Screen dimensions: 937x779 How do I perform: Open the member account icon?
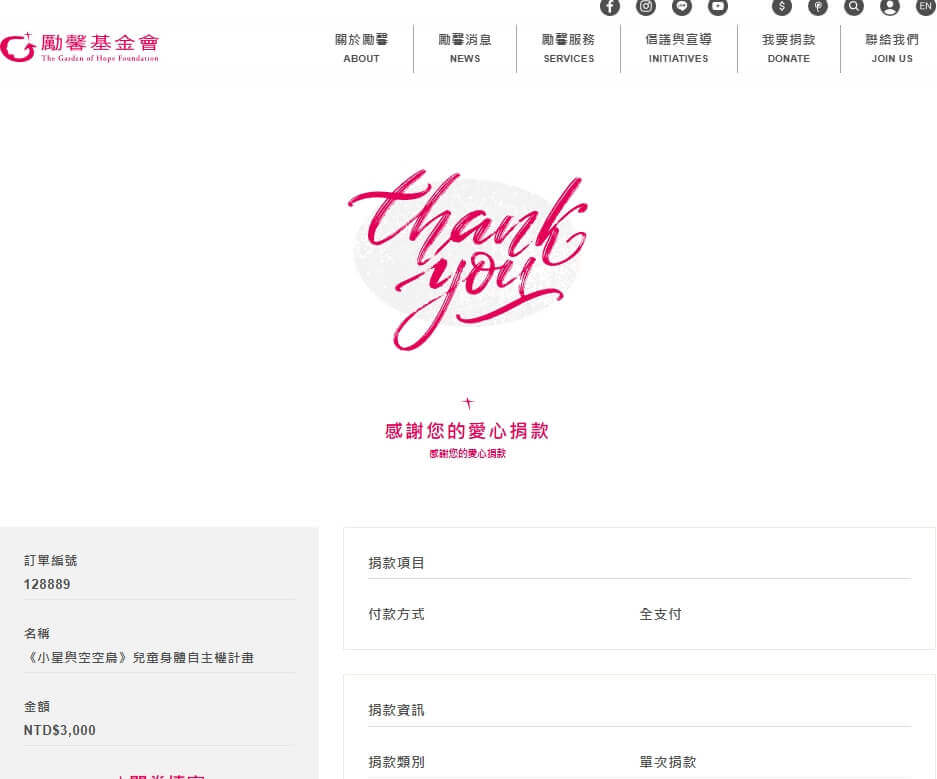click(890, 7)
